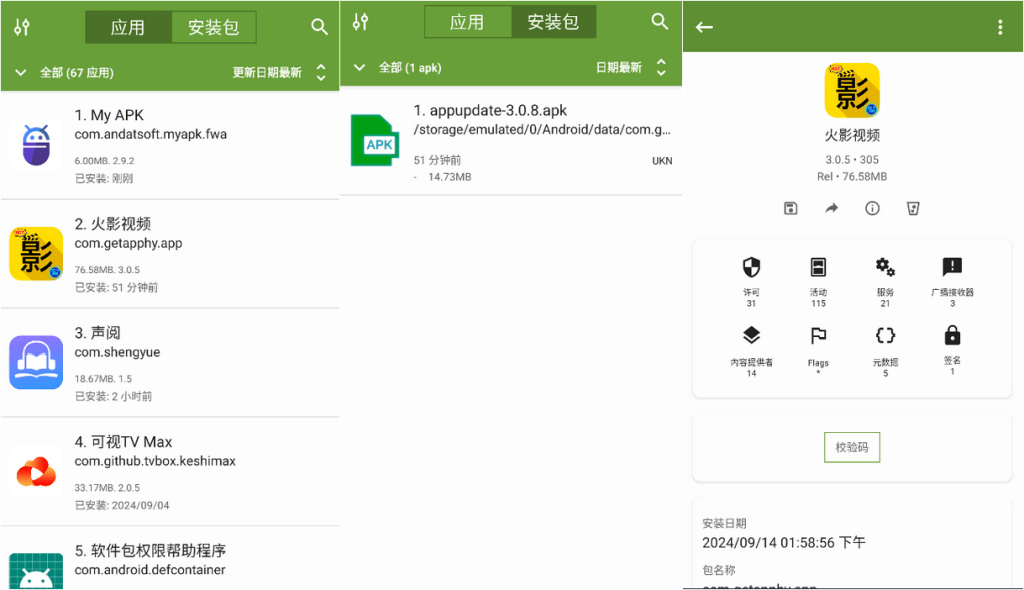Tap the share arrow icon

tap(831, 208)
